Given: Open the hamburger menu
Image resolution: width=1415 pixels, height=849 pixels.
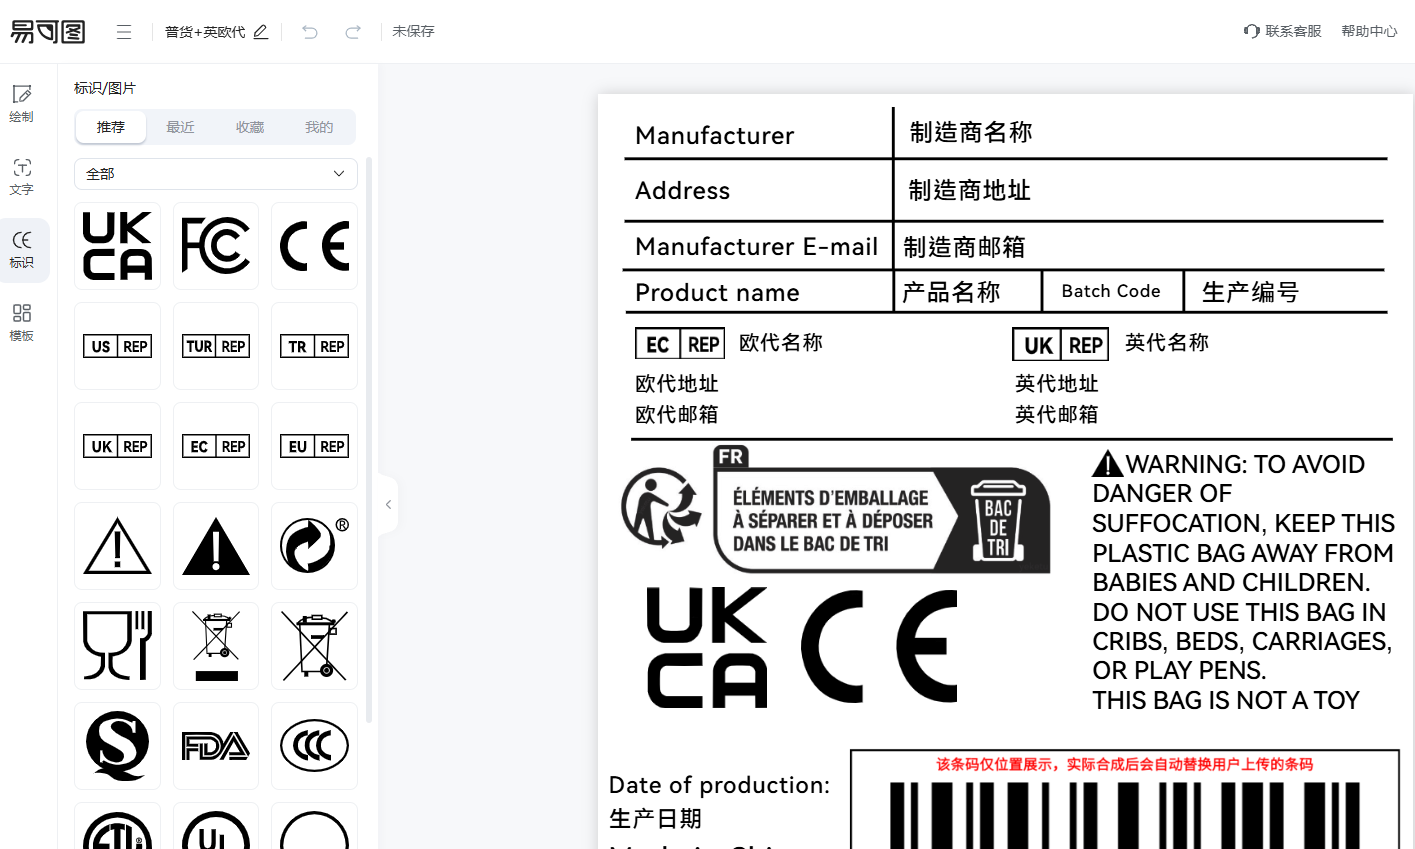Looking at the screenshot, I should coord(124,32).
